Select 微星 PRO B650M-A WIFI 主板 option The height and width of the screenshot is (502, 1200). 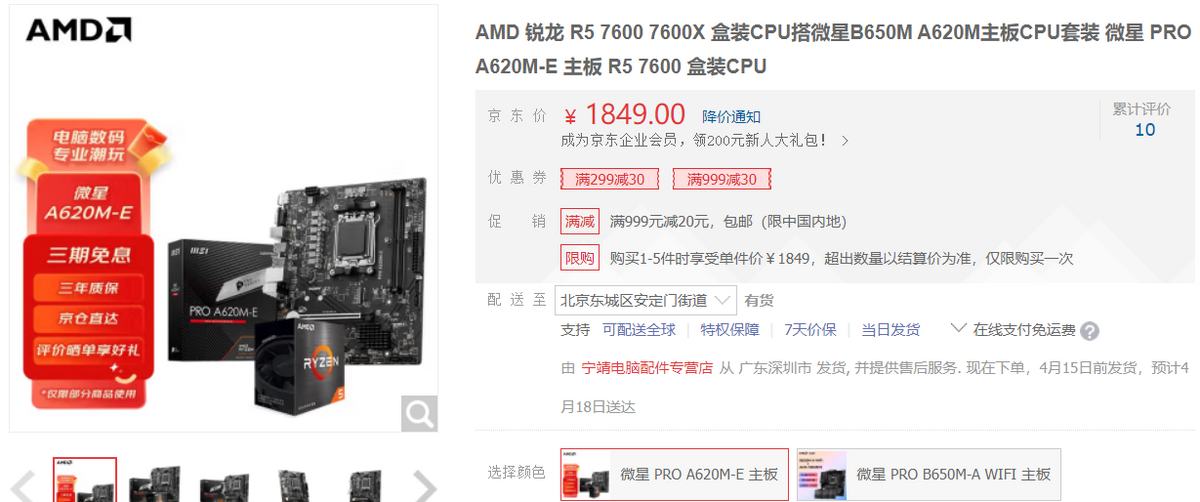[x=928, y=474]
